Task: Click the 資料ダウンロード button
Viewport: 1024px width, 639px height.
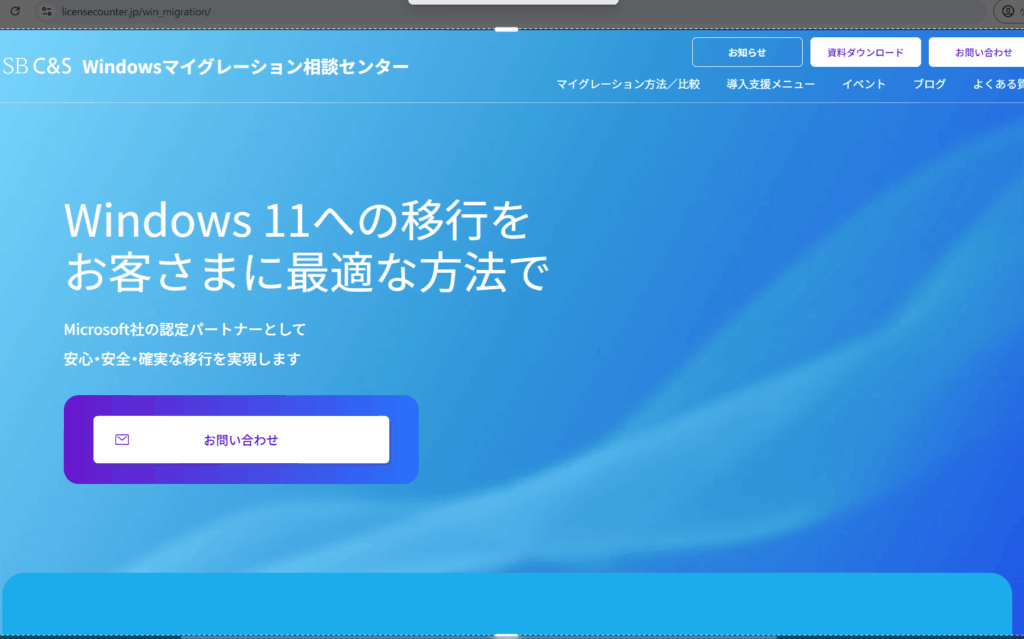Action: (x=865, y=52)
